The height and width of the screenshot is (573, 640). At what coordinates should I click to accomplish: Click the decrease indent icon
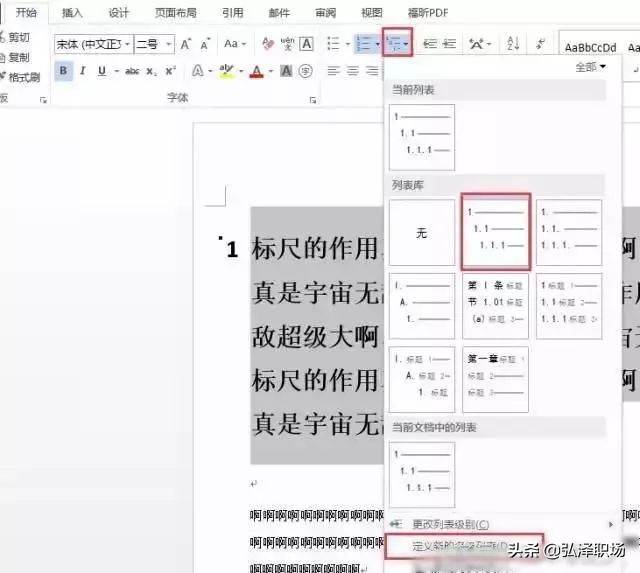[x=430, y=44]
